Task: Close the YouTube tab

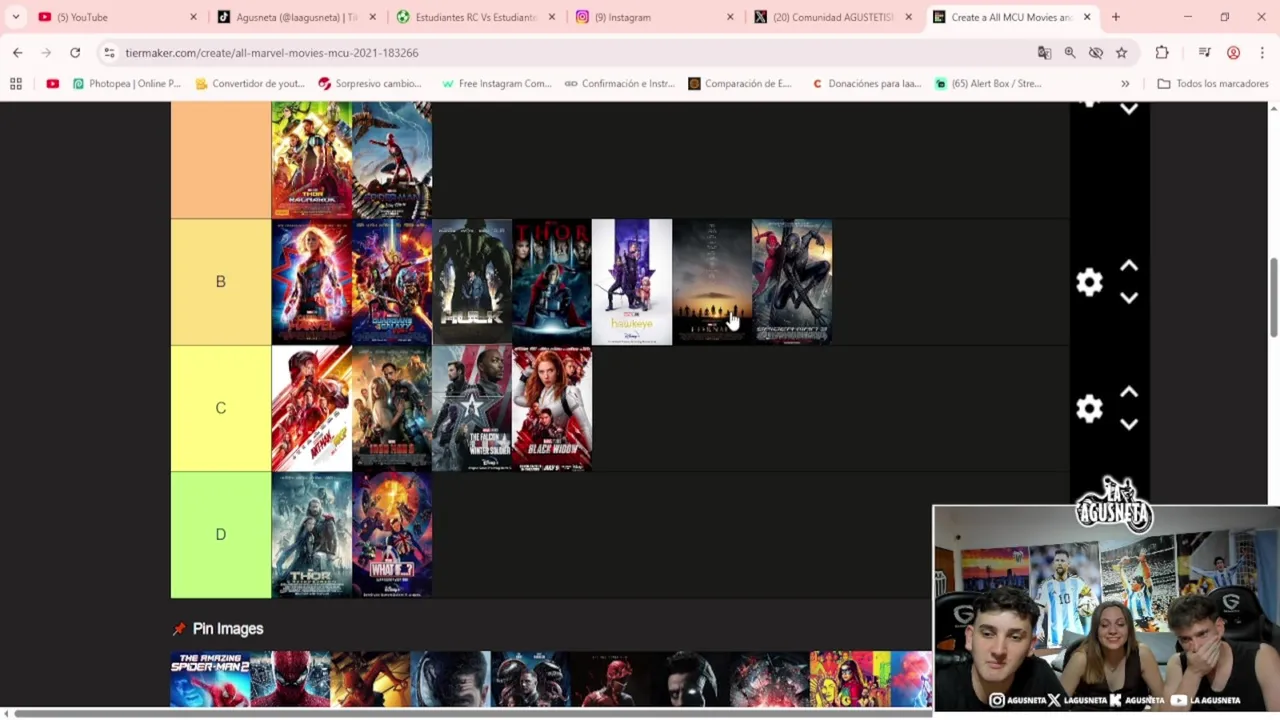Action: [x=193, y=17]
